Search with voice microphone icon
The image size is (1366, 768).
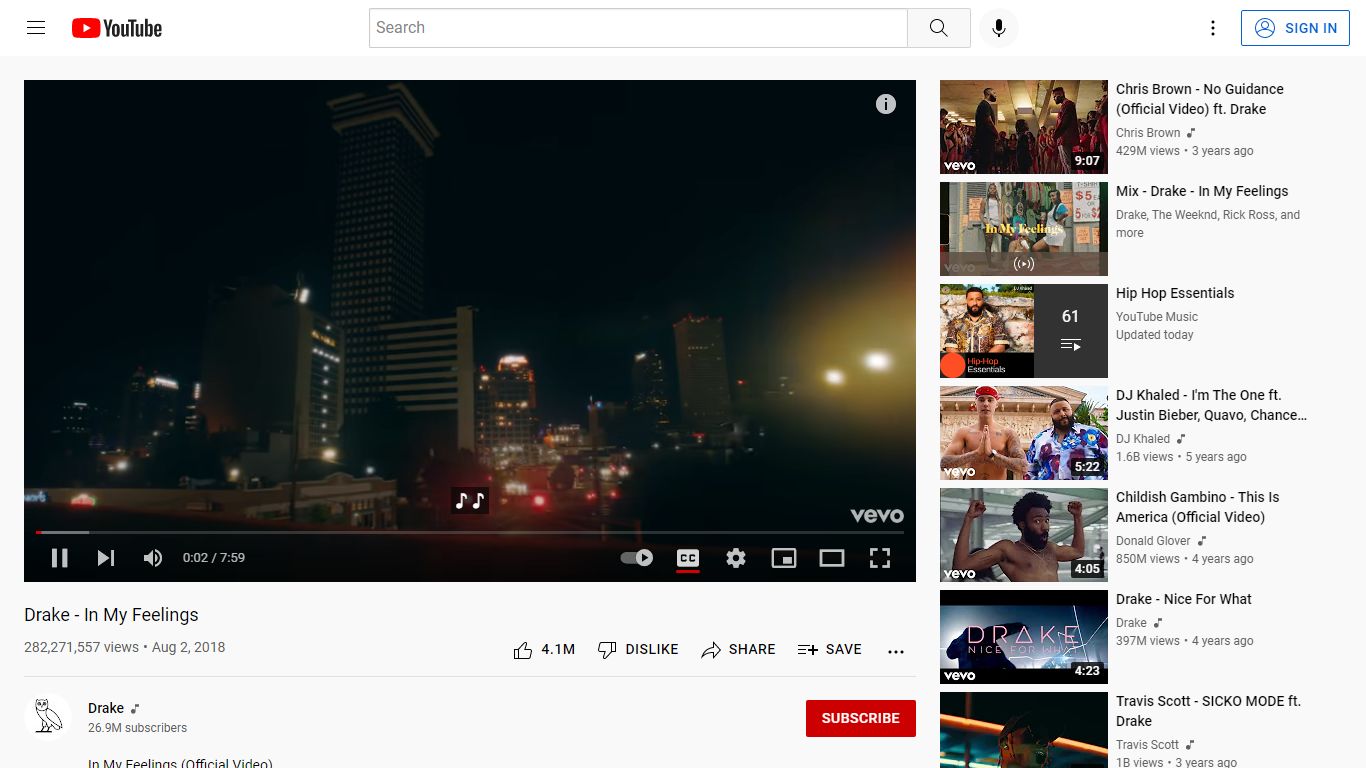[998, 28]
